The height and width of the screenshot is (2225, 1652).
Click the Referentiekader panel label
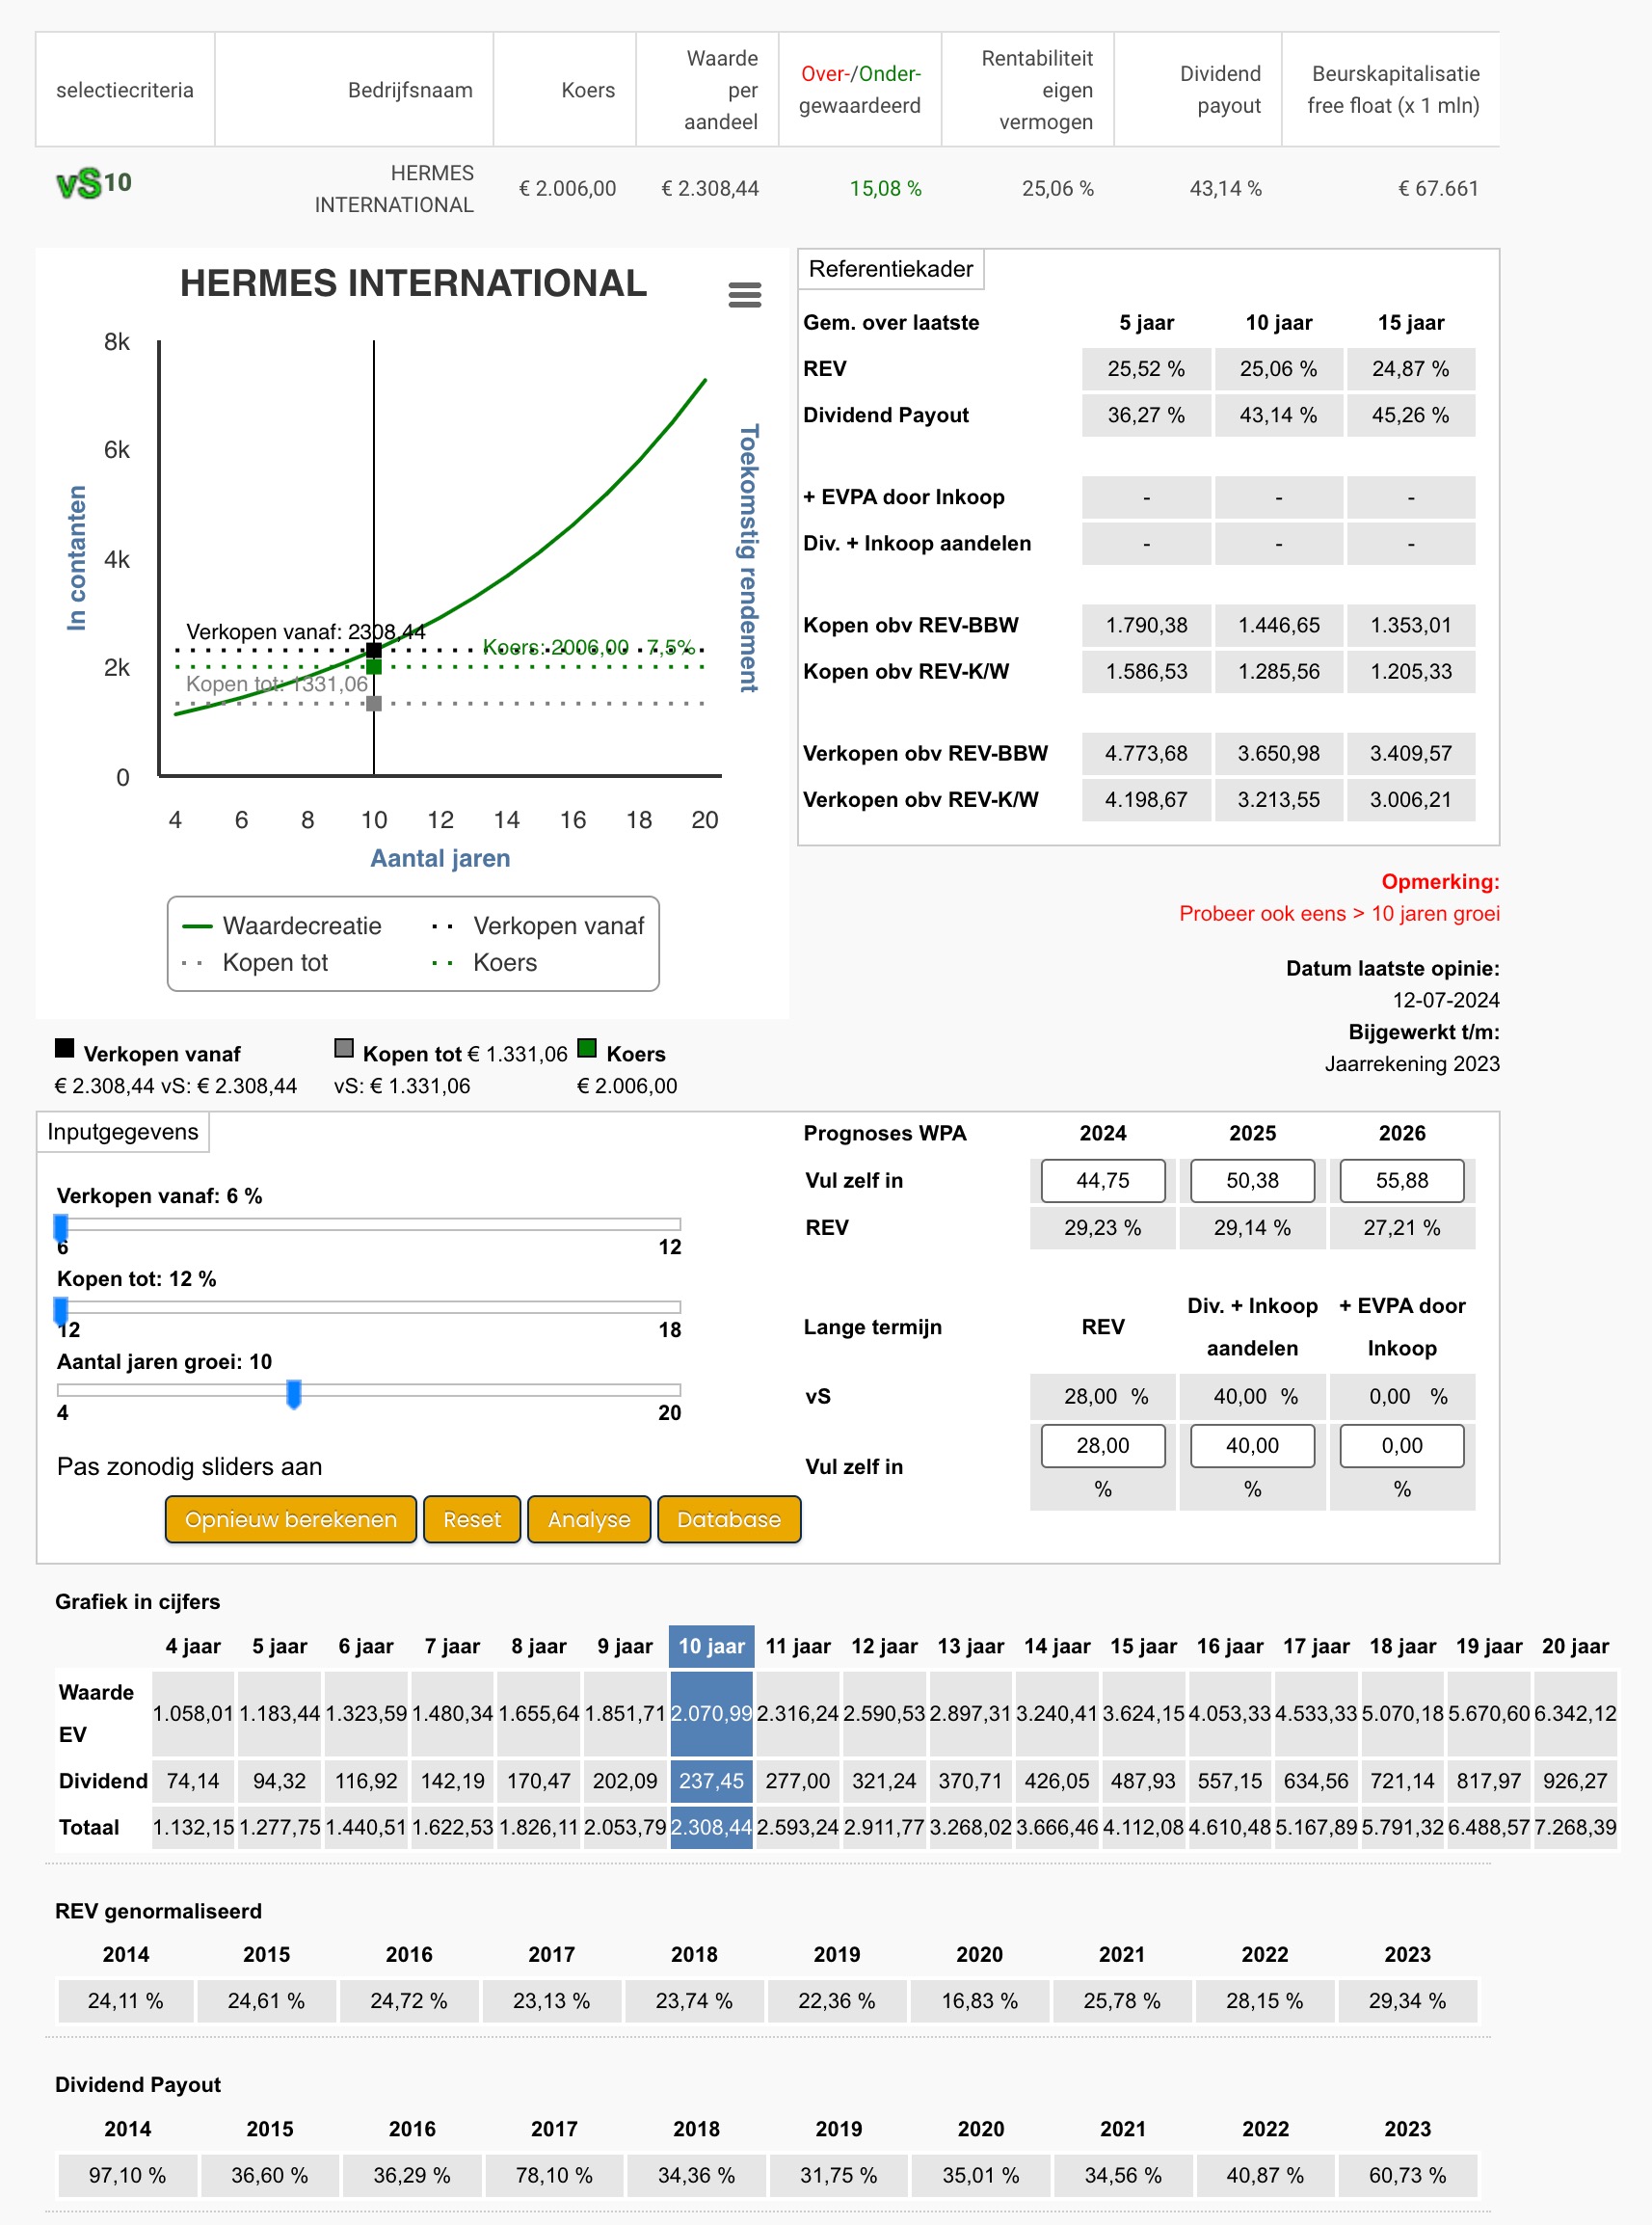click(890, 269)
